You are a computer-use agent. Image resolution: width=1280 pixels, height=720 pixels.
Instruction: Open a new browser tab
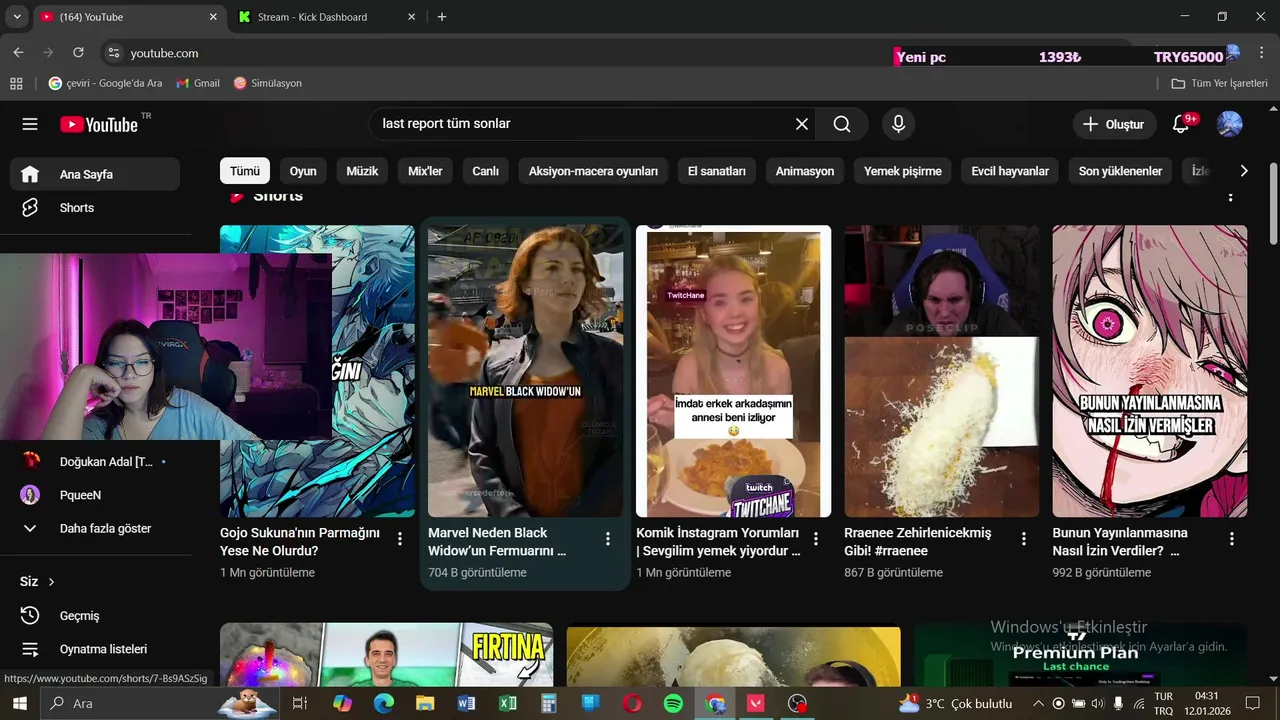tap(442, 17)
